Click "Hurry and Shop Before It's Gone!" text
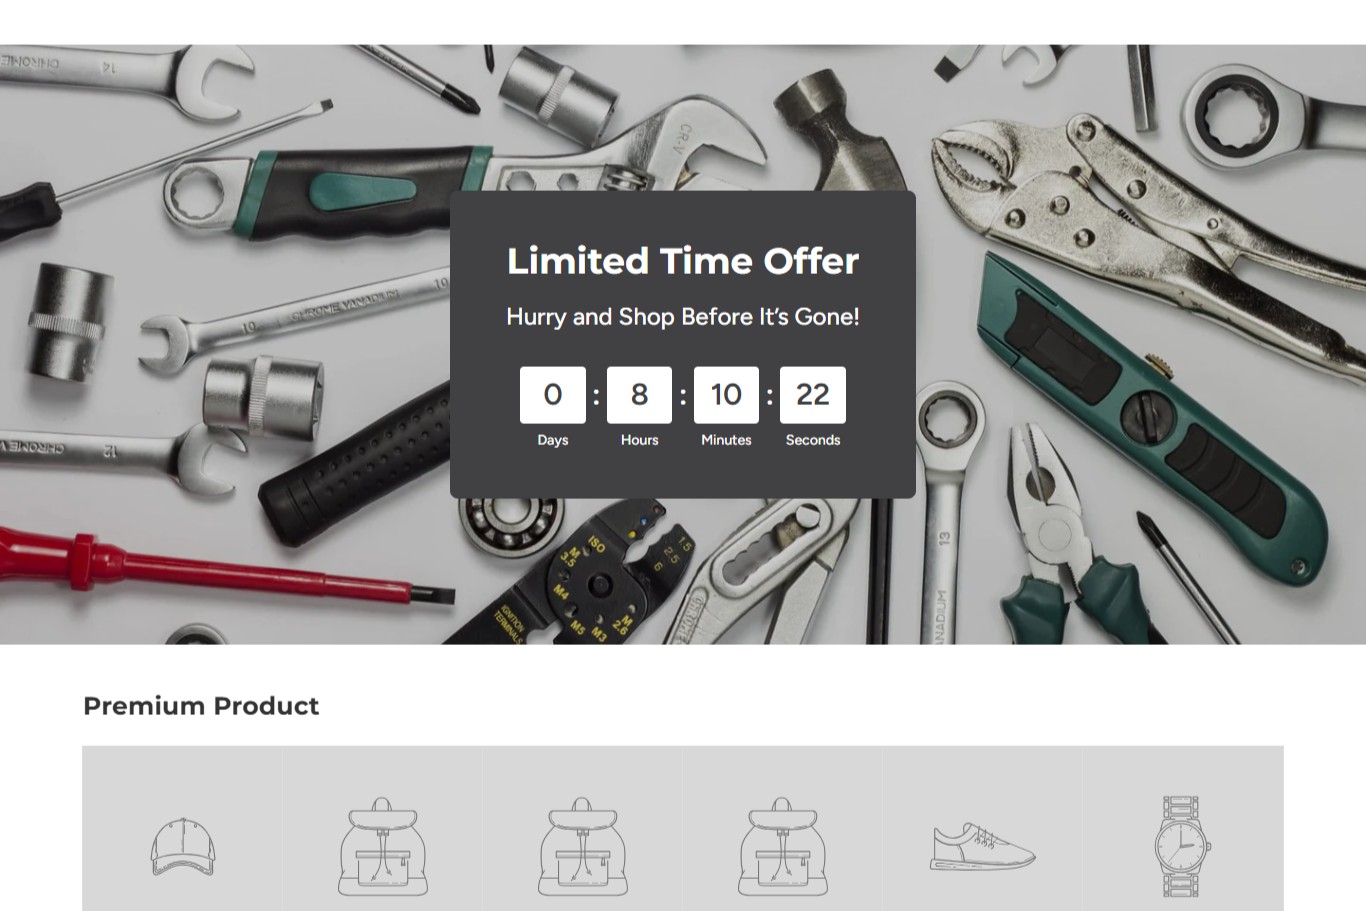This screenshot has width=1366, height=911. coord(683,317)
